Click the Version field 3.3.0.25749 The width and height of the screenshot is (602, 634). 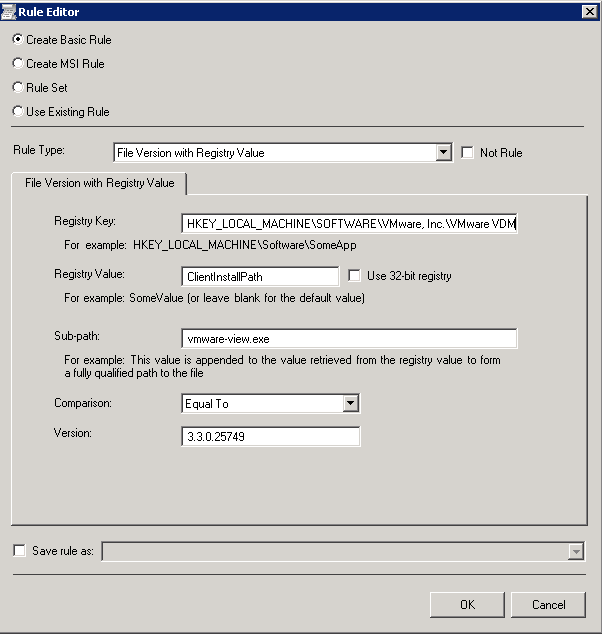pyautogui.click(x=271, y=436)
